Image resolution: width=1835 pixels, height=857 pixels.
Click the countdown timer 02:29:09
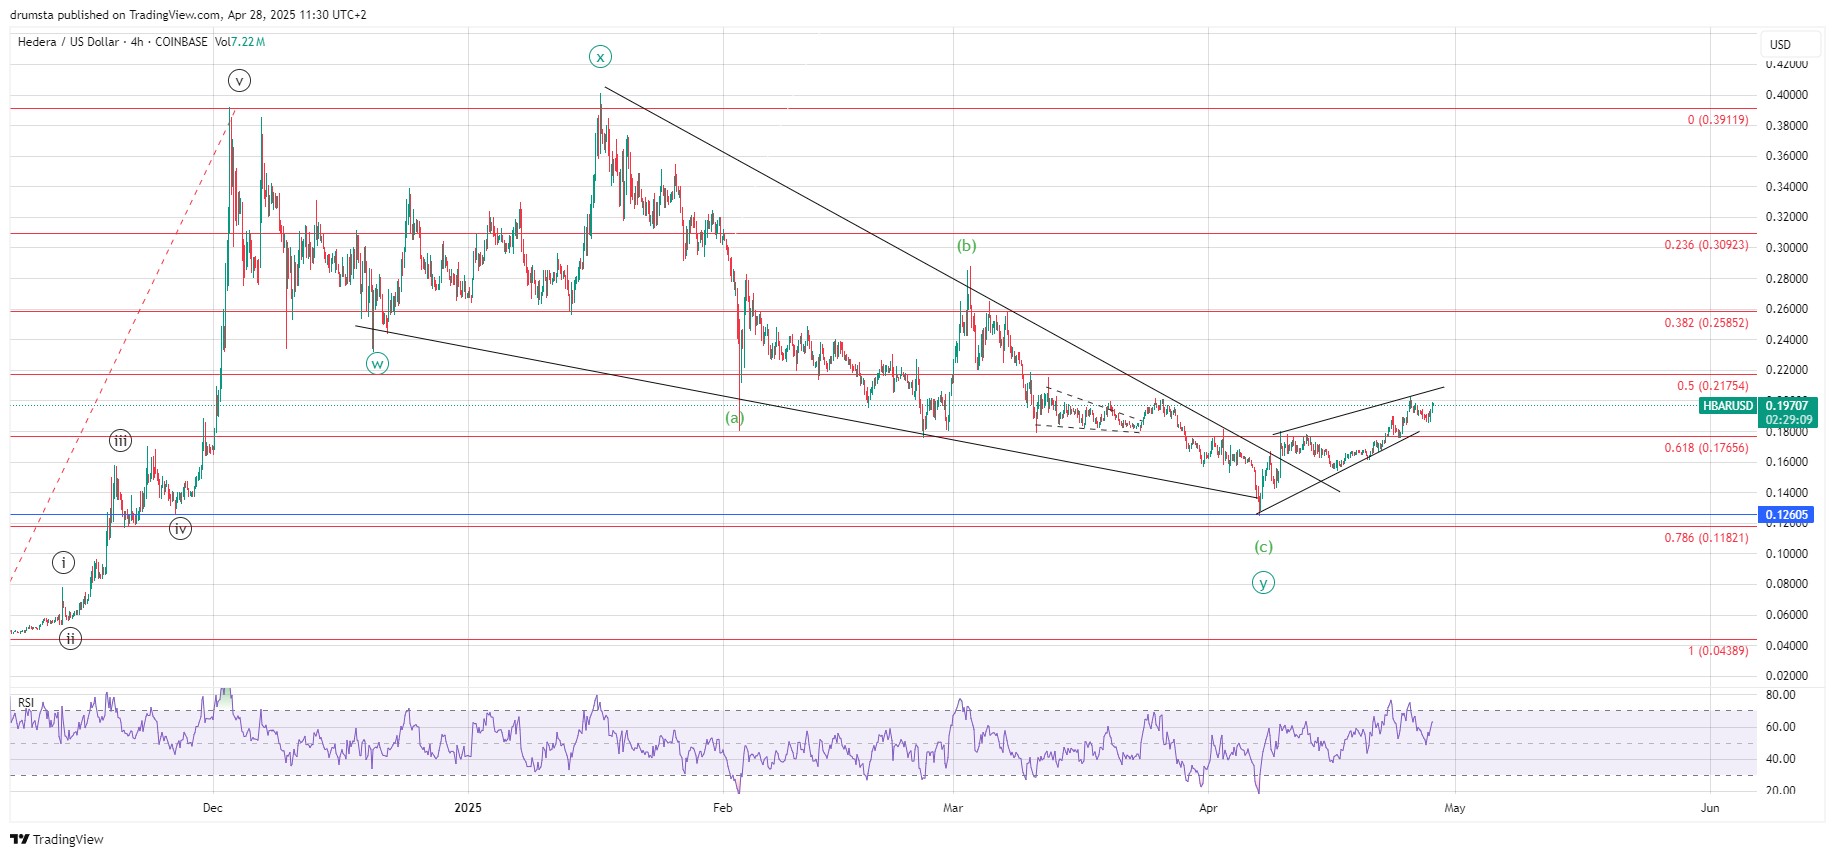(1787, 420)
